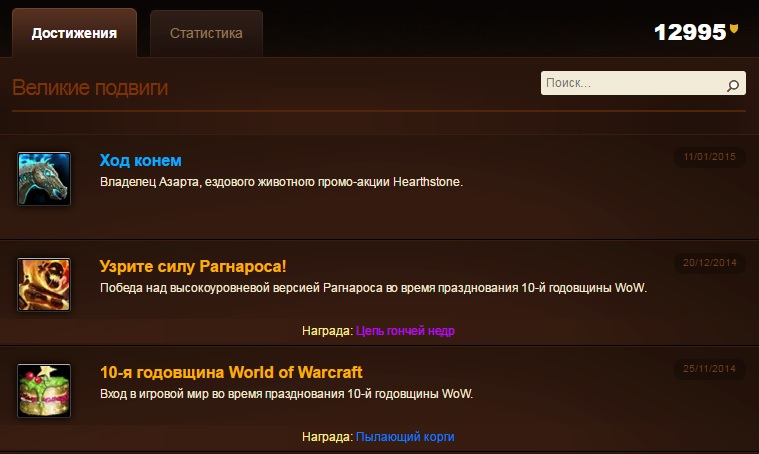
Task: Click the 20/12/2014 date badge
Action: 709,263
